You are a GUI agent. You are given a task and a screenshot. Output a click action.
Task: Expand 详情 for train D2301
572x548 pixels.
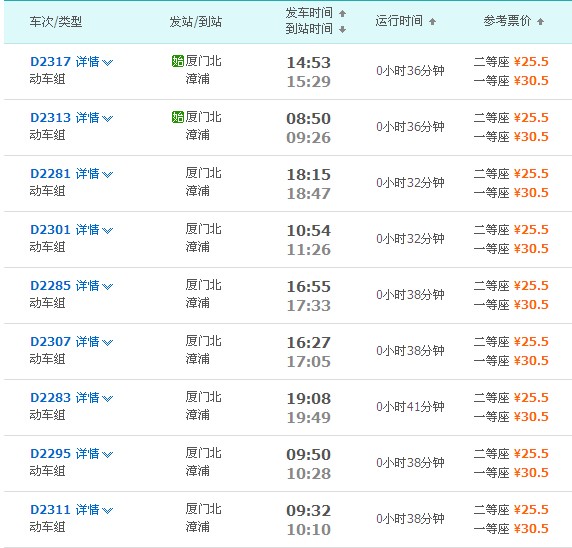pyautogui.click(x=94, y=230)
